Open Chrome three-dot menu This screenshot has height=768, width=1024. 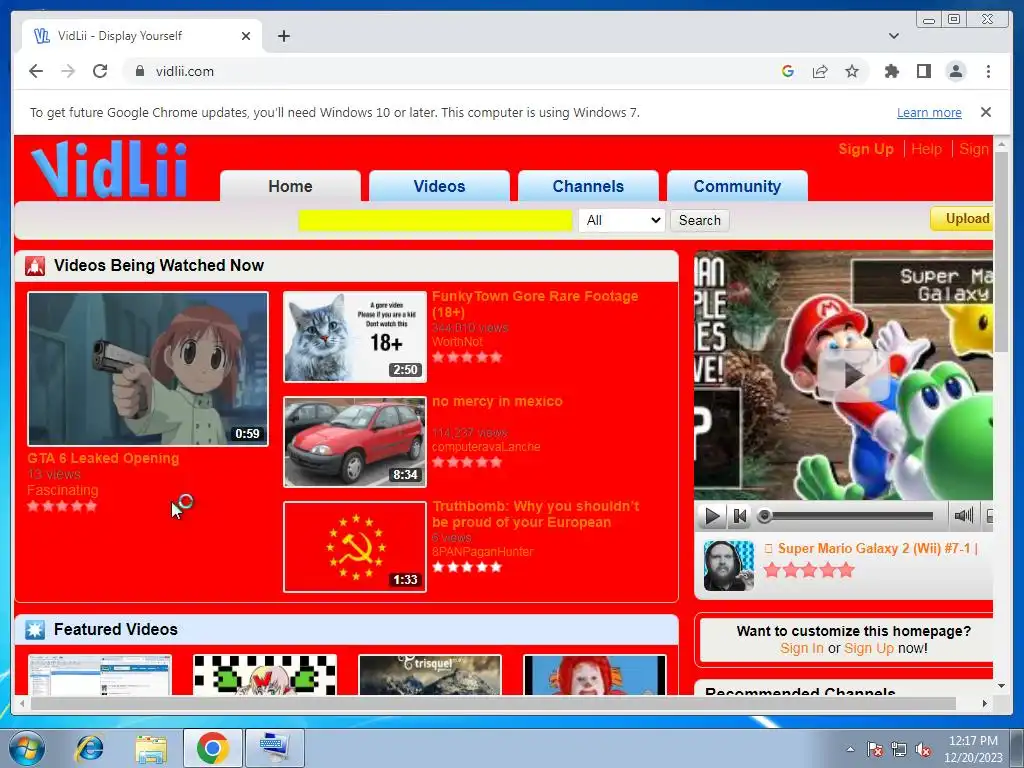pos(988,71)
